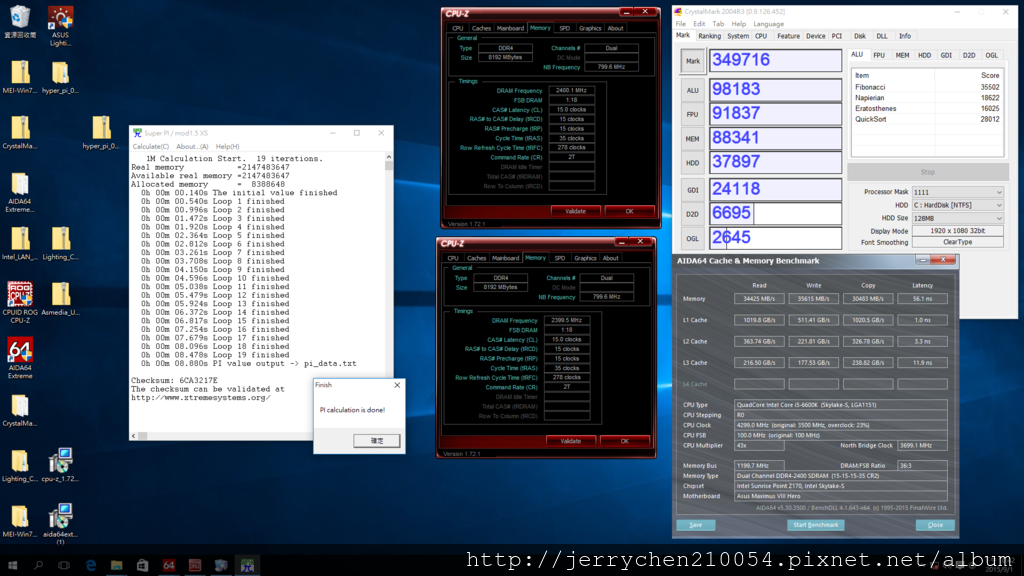Viewport: 1024px width, 576px height.
Task: Close the Finish dialog with its X
Action: coord(397,385)
